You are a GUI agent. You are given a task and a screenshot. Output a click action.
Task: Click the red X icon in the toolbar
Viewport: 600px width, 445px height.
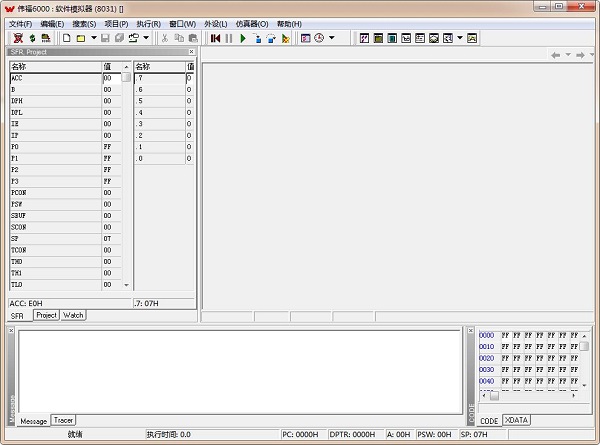17,38
